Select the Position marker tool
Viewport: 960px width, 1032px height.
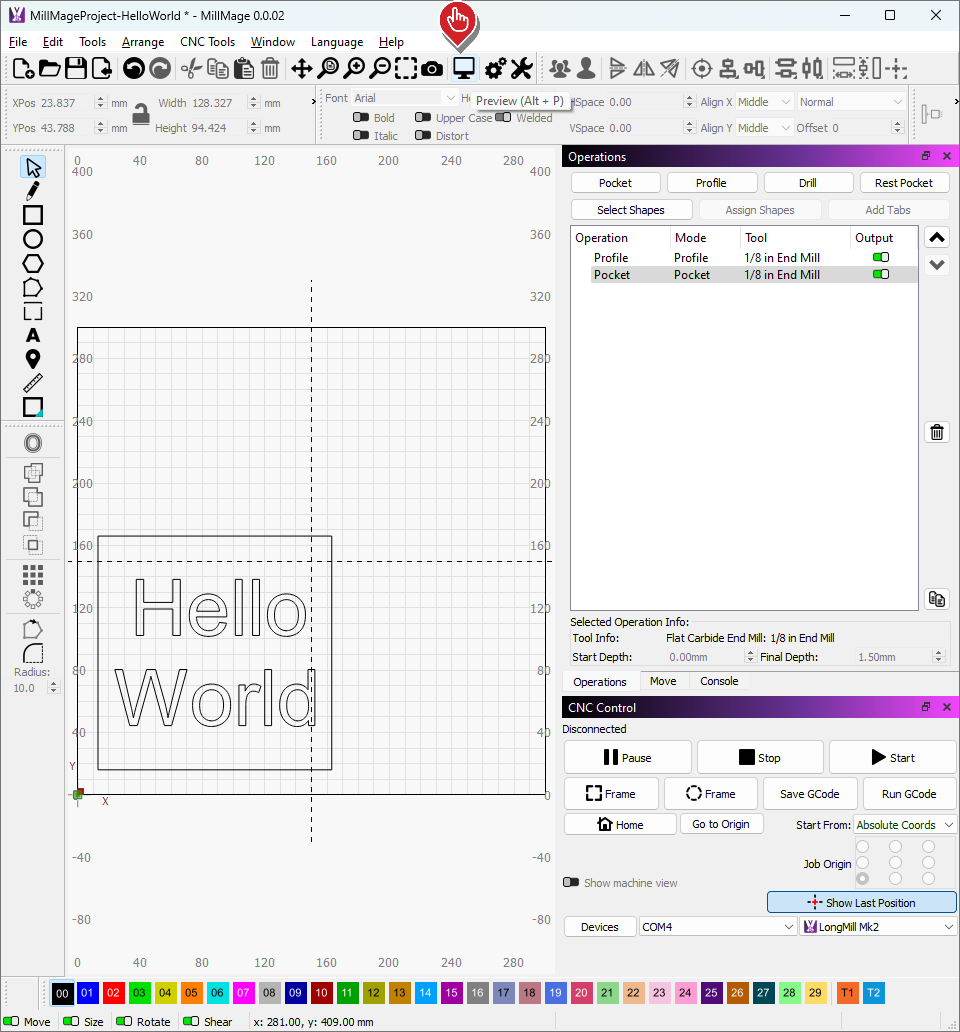click(33, 359)
